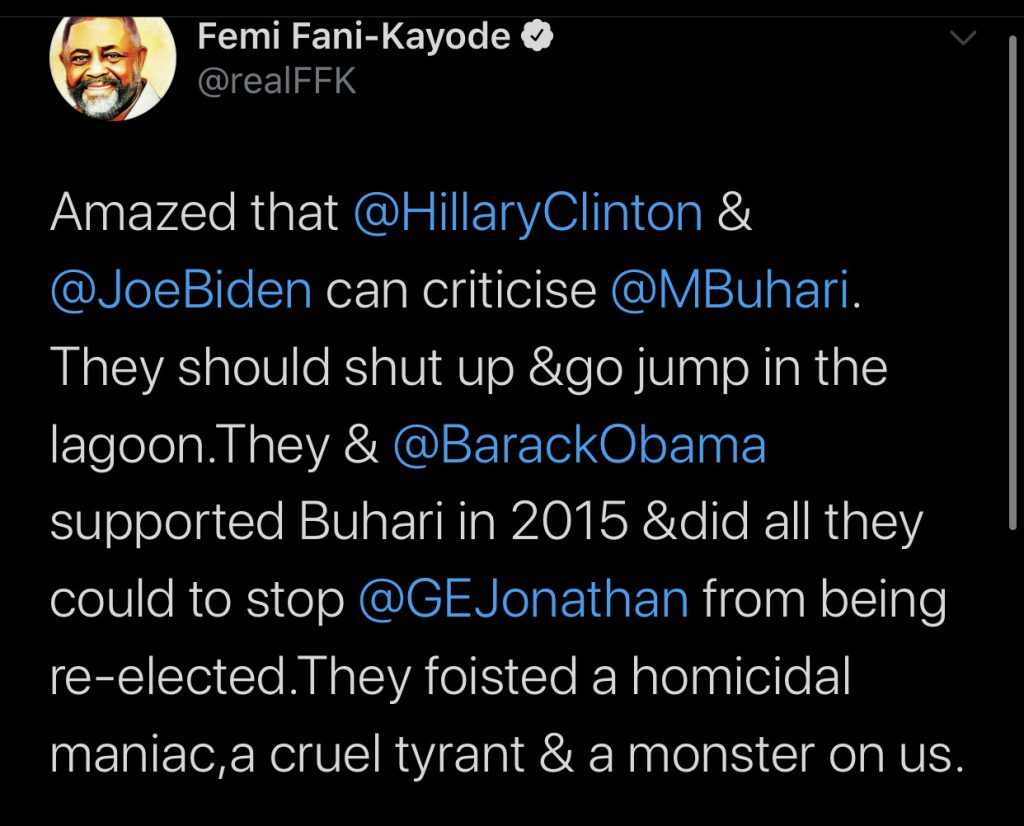Visit the @JoeBiden mention link

click(x=181, y=290)
